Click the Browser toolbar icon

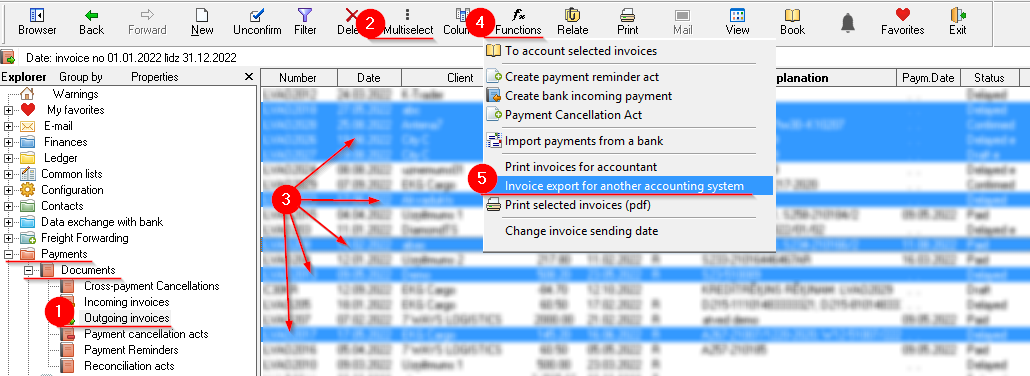click(x=37, y=22)
